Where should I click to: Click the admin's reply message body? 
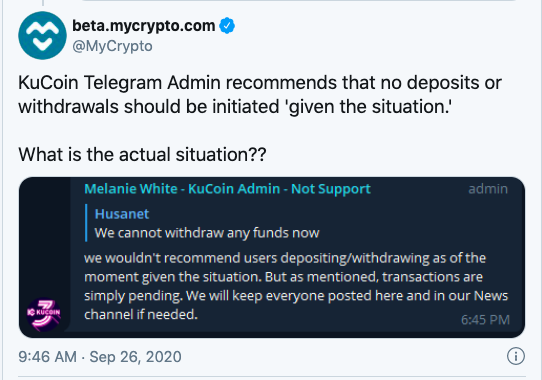[296, 286]
